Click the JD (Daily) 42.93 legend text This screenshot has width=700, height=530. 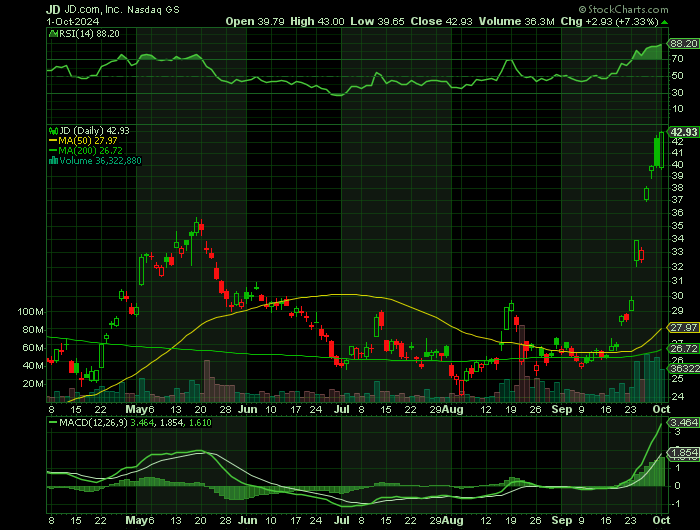[94, 131]
